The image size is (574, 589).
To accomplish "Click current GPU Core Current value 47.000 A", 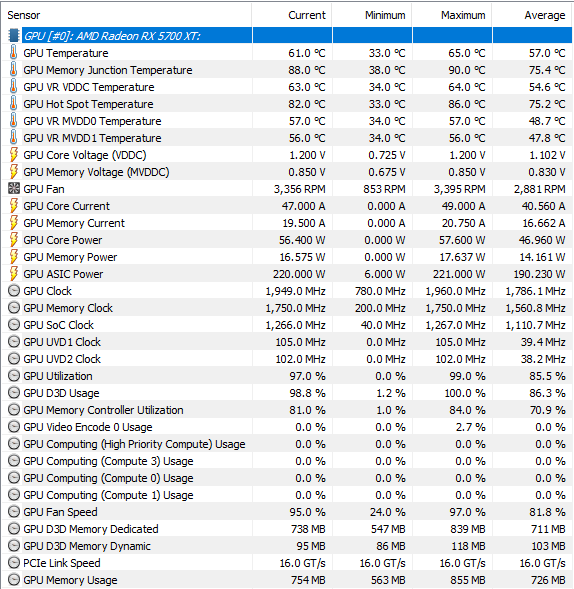I will click(x=304, y=206).
